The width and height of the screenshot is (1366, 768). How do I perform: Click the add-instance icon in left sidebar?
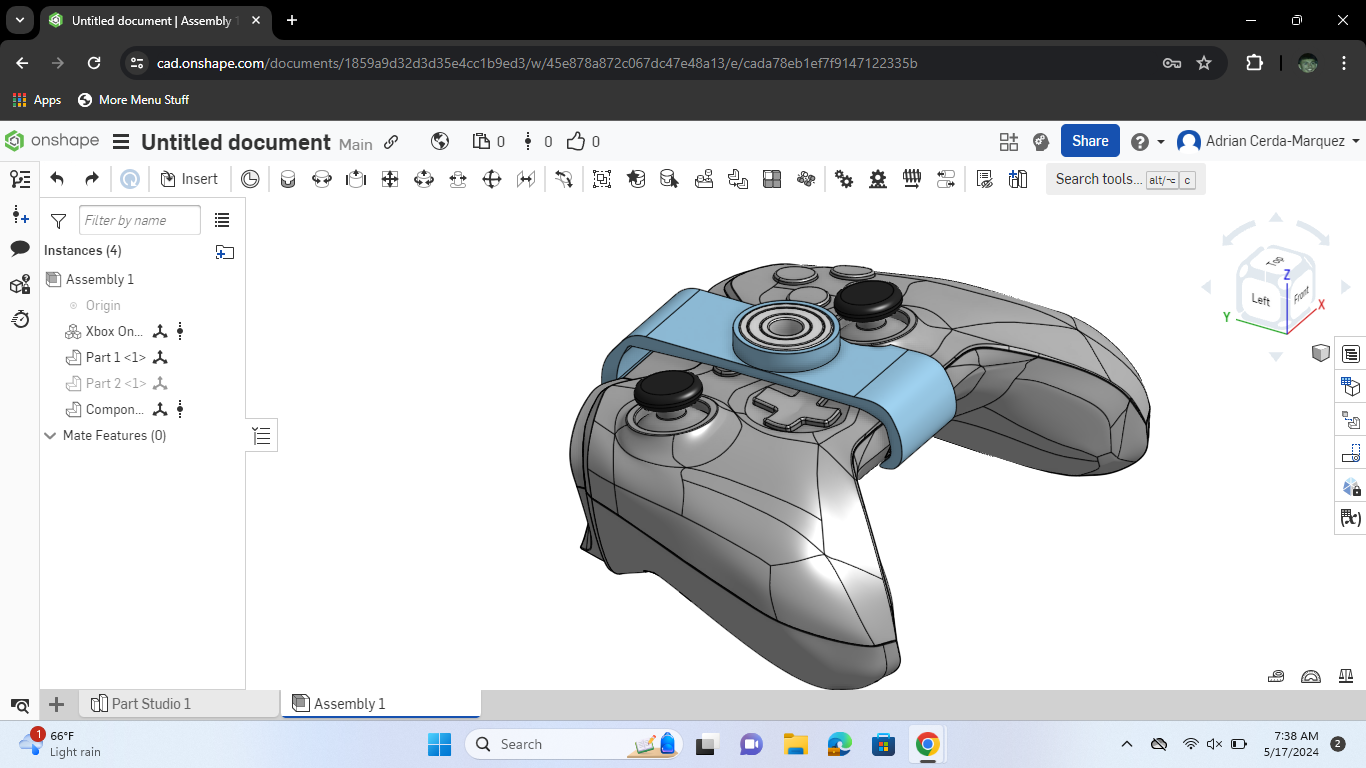click(x=20, y=214)
